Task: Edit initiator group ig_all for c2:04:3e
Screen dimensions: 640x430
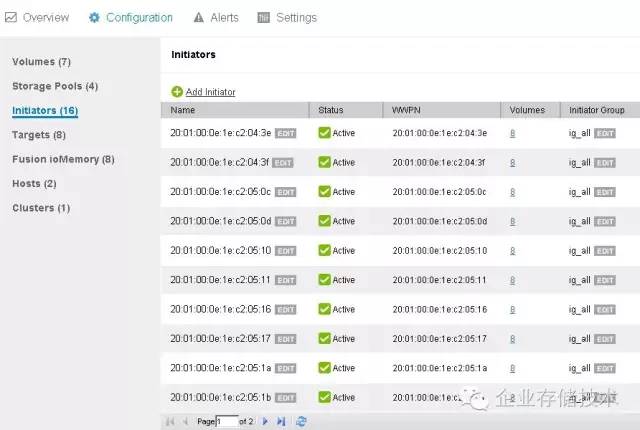Action: (604, 133)
